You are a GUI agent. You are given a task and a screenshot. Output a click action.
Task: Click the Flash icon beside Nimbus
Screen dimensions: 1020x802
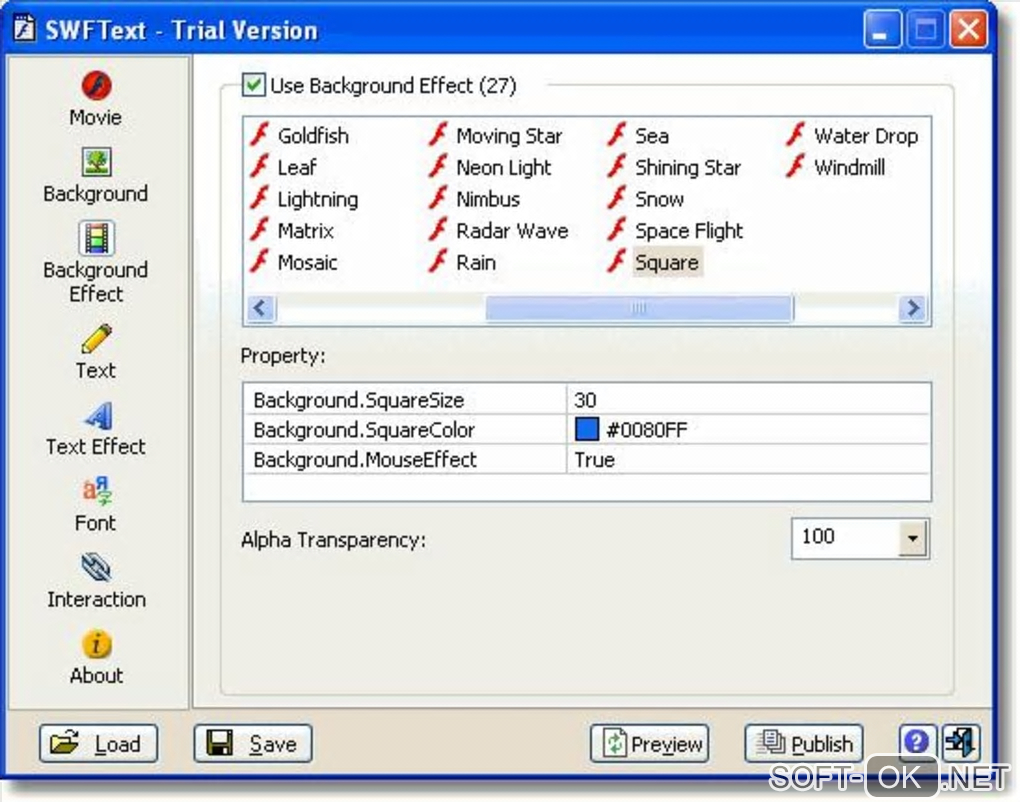click(438, 198)
